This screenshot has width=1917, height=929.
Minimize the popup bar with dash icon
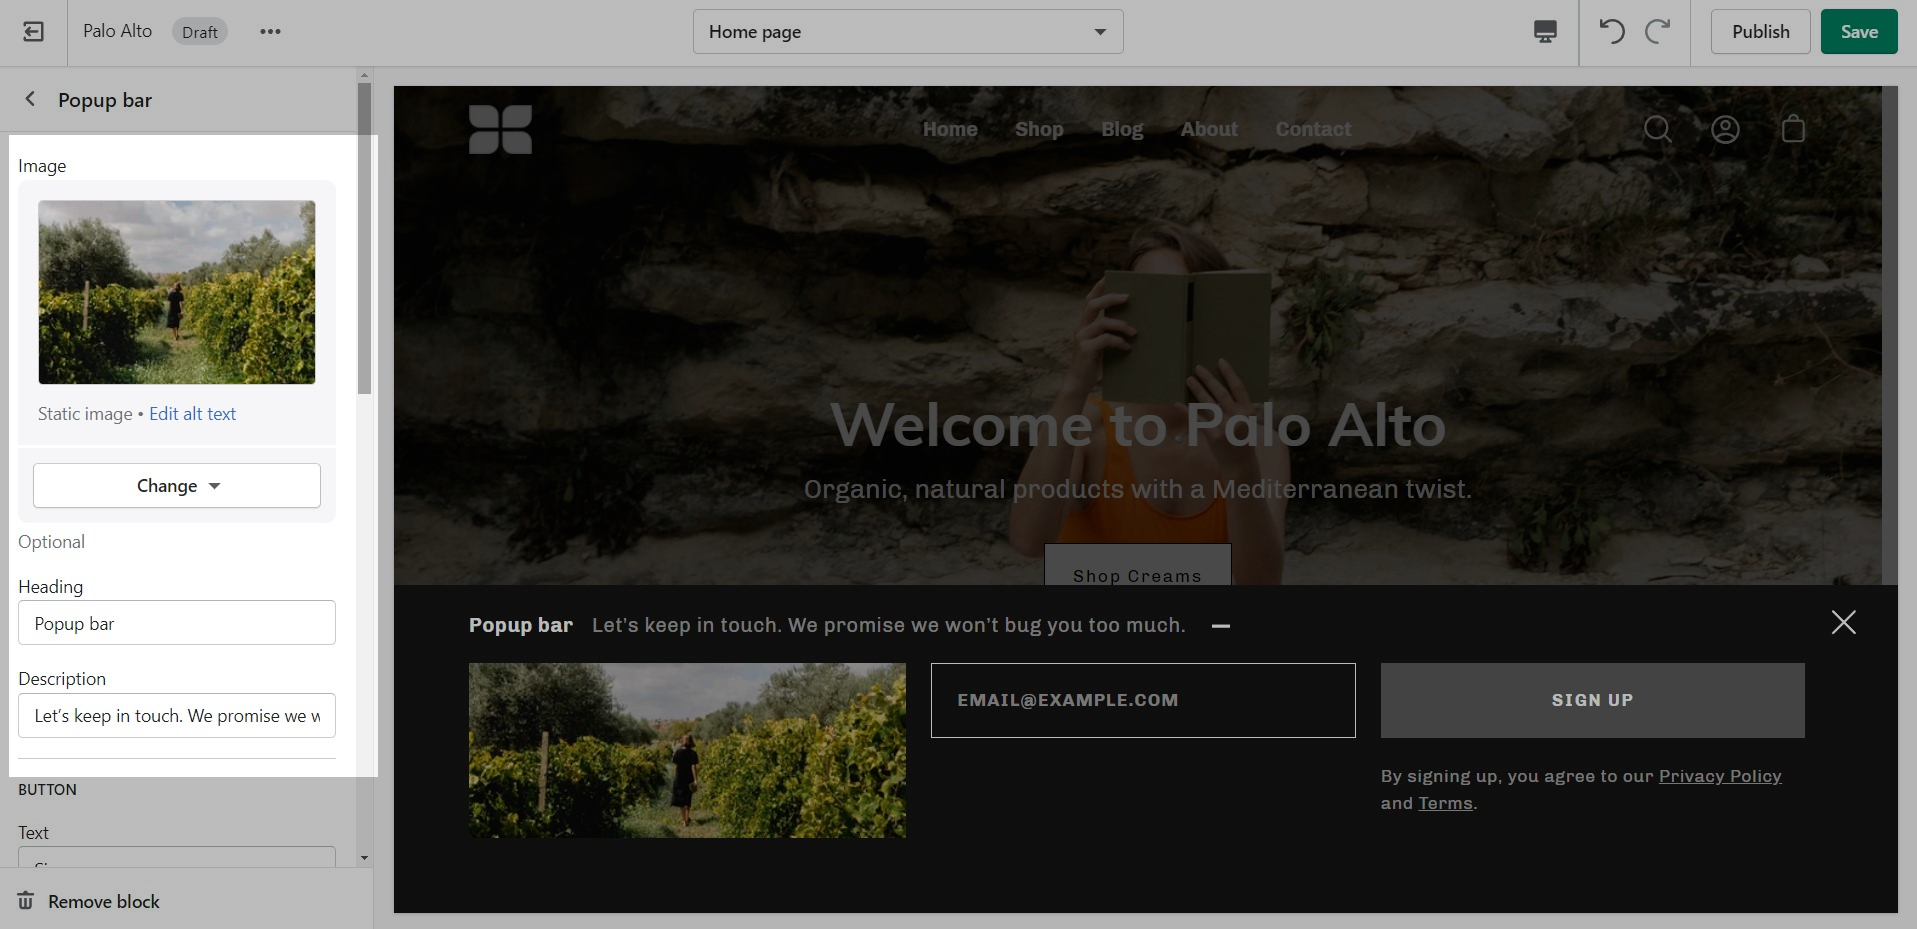pos(1220,626)
